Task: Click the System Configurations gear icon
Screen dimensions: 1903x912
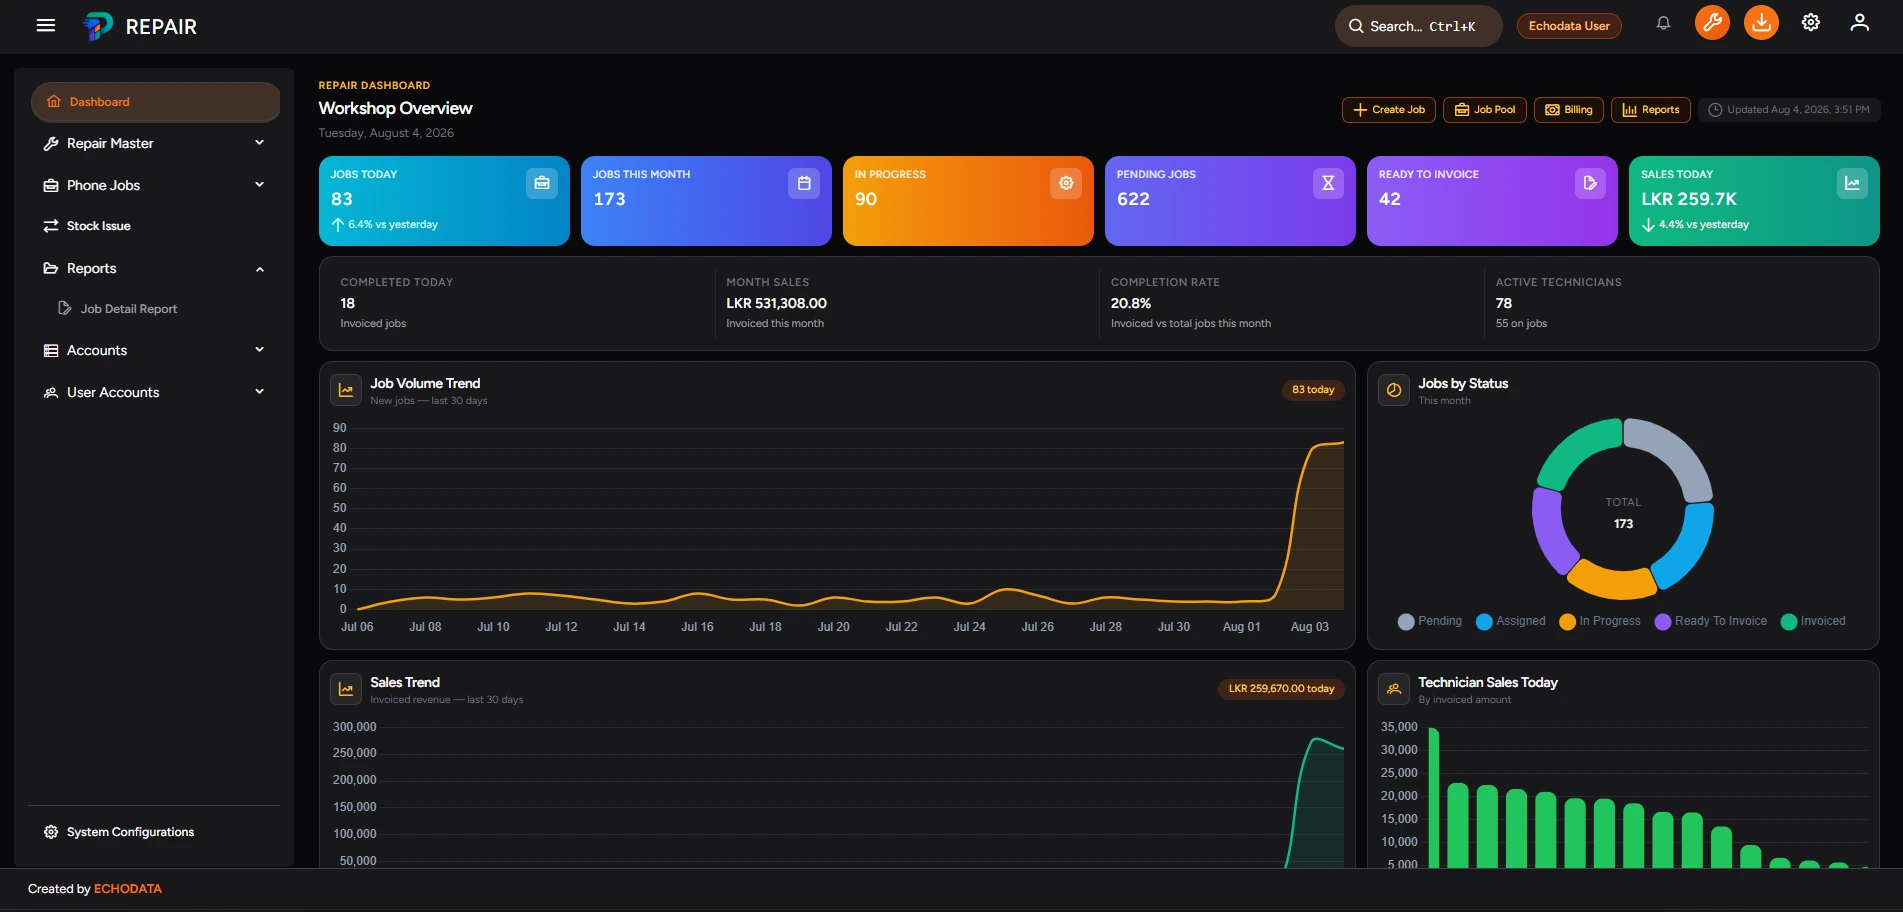Action: tap(51, 832)
